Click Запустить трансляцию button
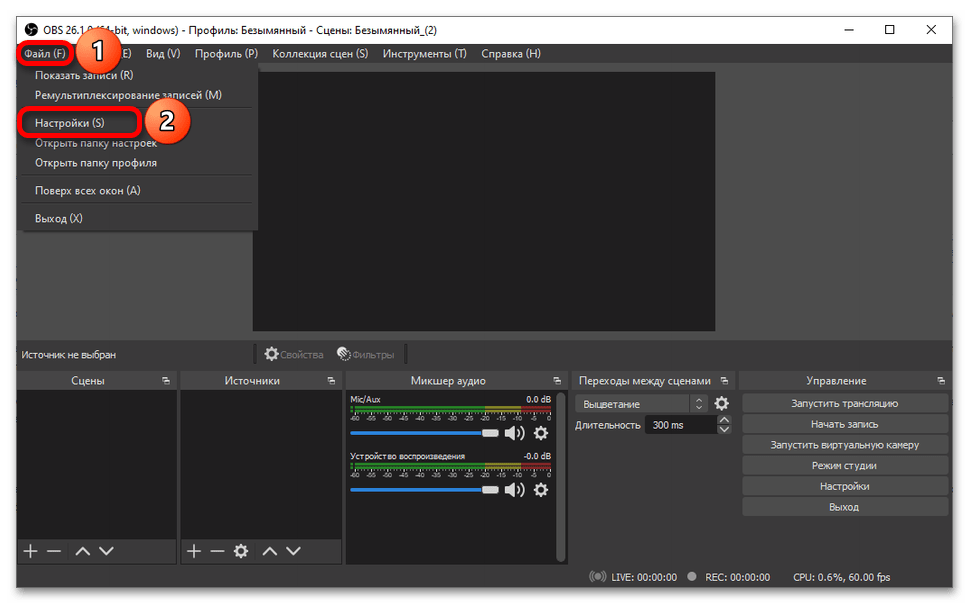Screen dimensions: 969x604 tap(845, 403)
